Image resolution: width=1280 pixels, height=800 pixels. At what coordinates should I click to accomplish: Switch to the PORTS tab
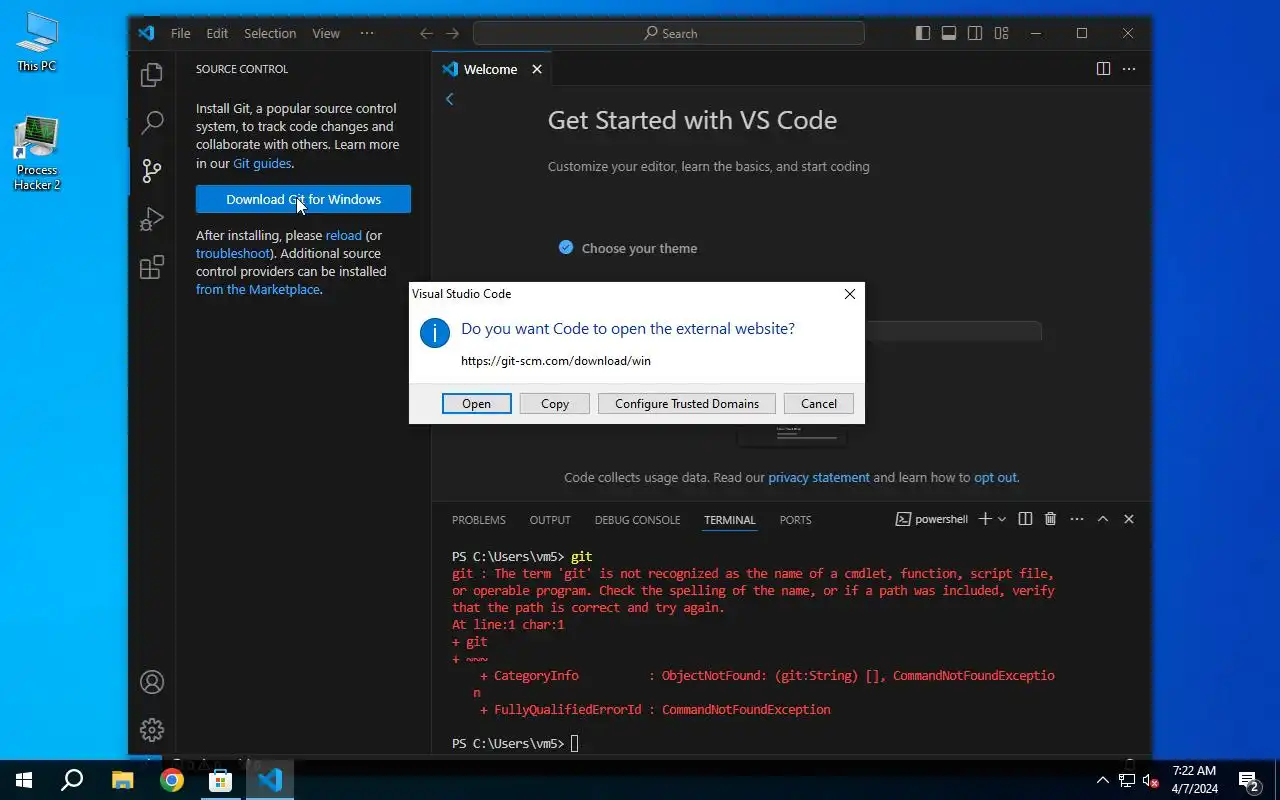(x=796, y=520)
